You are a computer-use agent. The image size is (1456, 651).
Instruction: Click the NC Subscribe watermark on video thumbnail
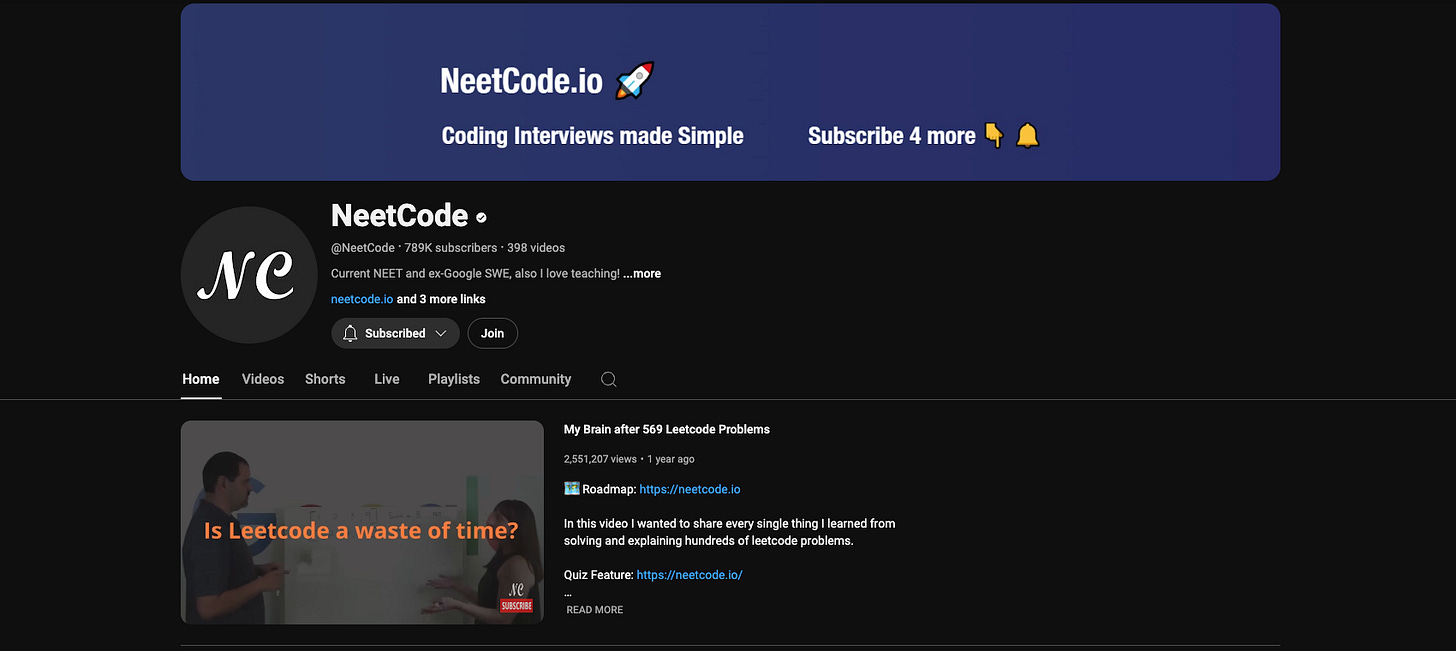[516, 597]
